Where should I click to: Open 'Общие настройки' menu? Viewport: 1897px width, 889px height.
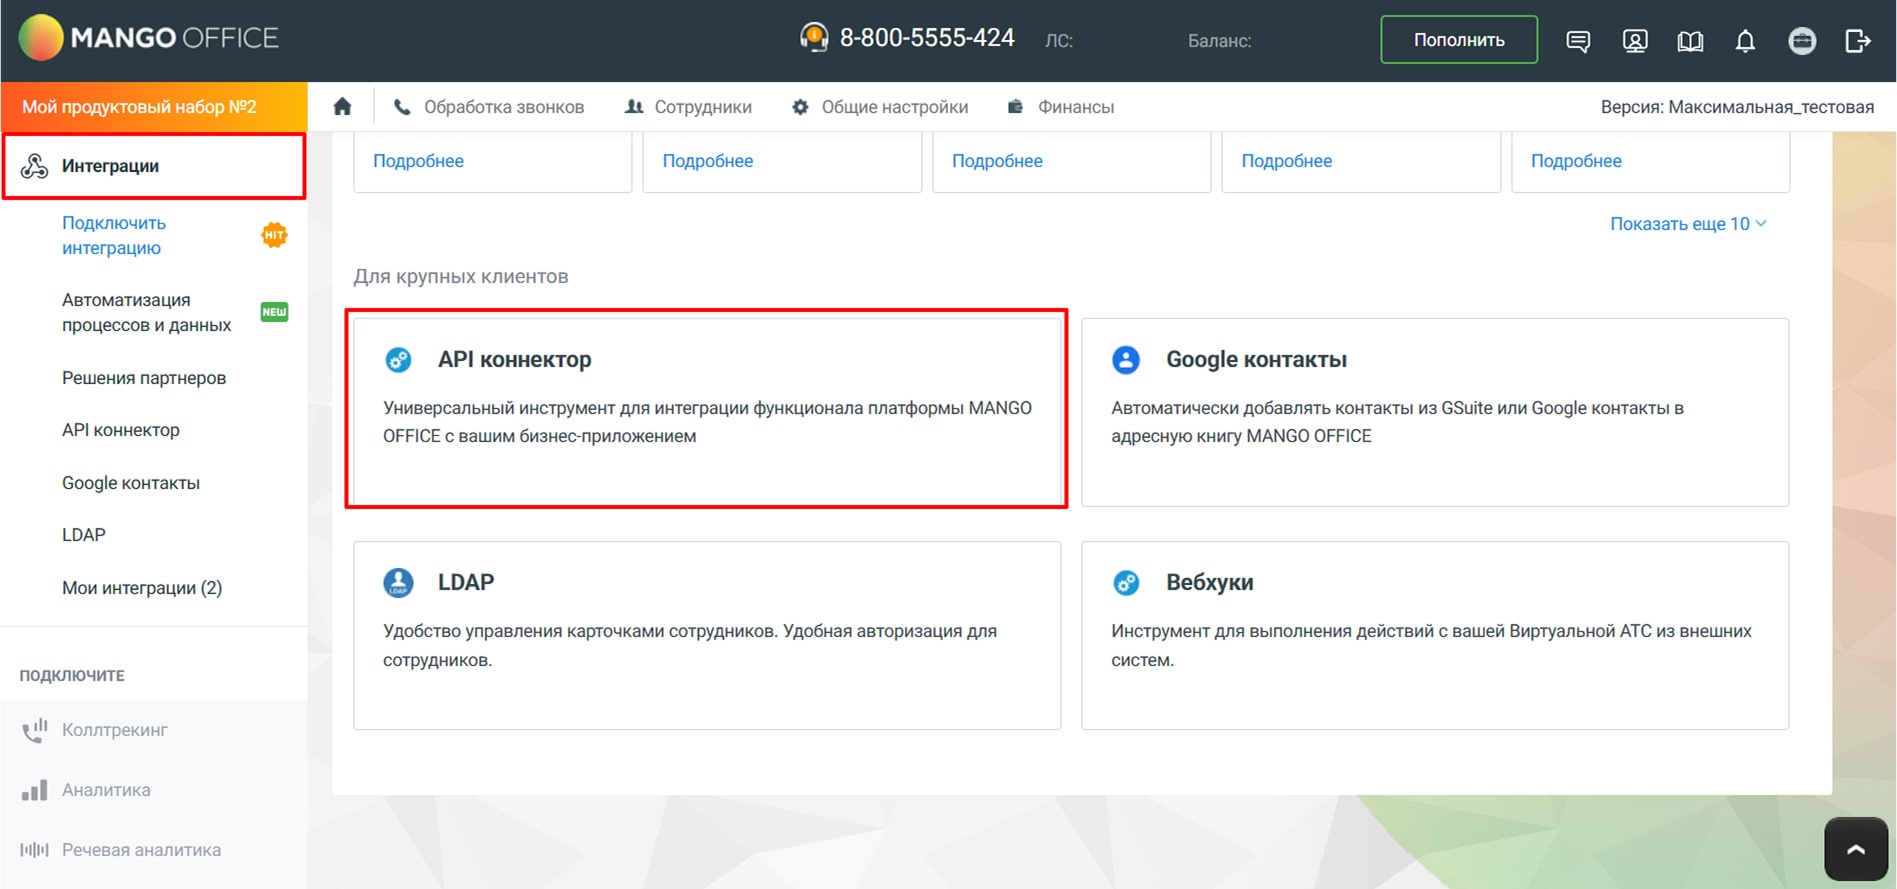[x=880, y=107]
